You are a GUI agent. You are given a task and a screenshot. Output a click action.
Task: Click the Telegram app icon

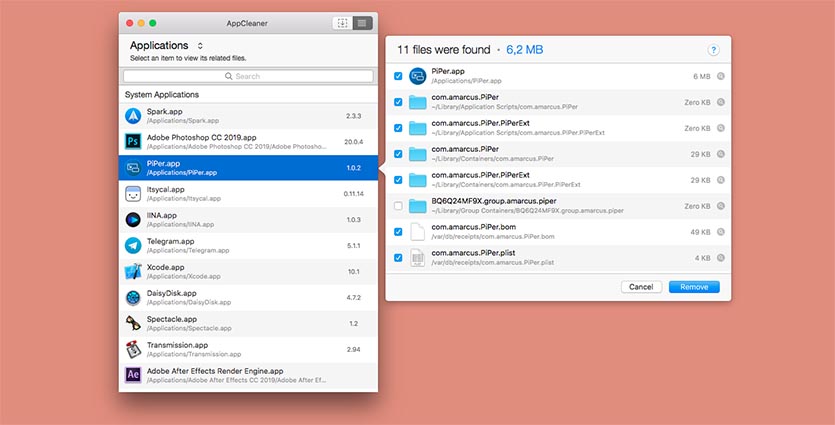[x=133, y=246]
